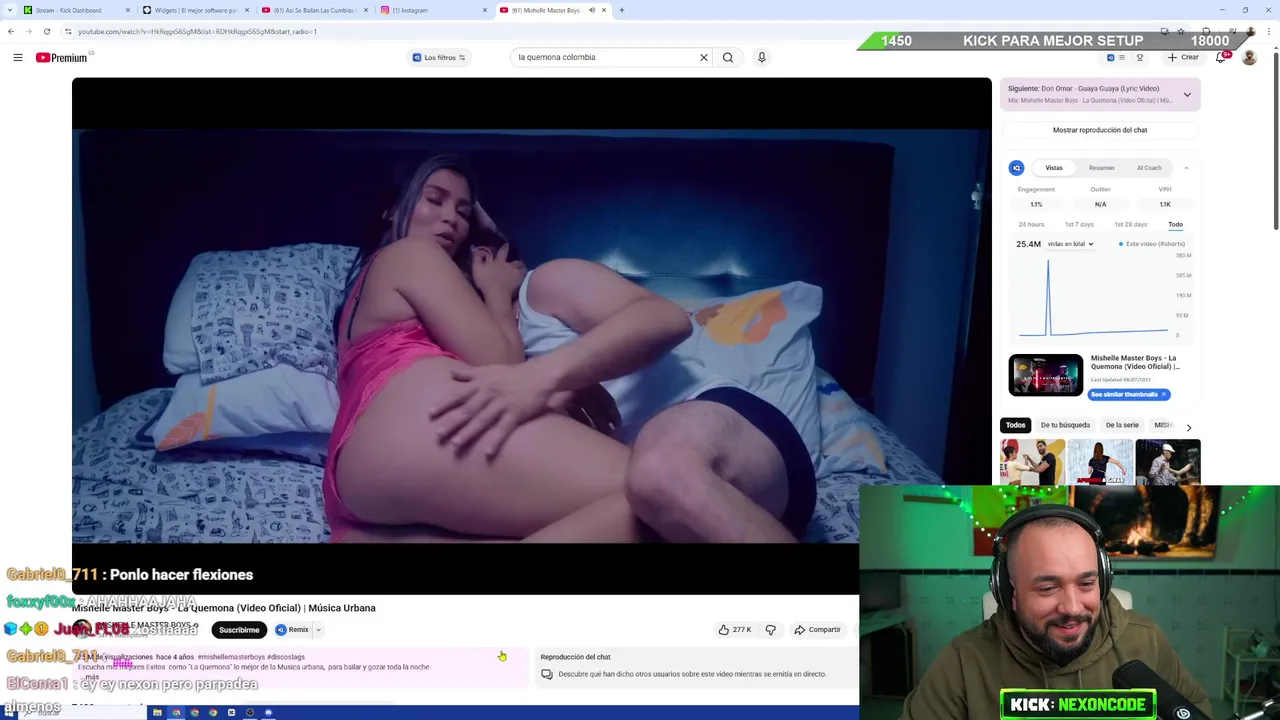Image resolution: width=1280 pixels, height=720 pixels.
Task: Click the blue analytics logo beside Vistas
Action: pyautogui.click(x=1016, y=168)
